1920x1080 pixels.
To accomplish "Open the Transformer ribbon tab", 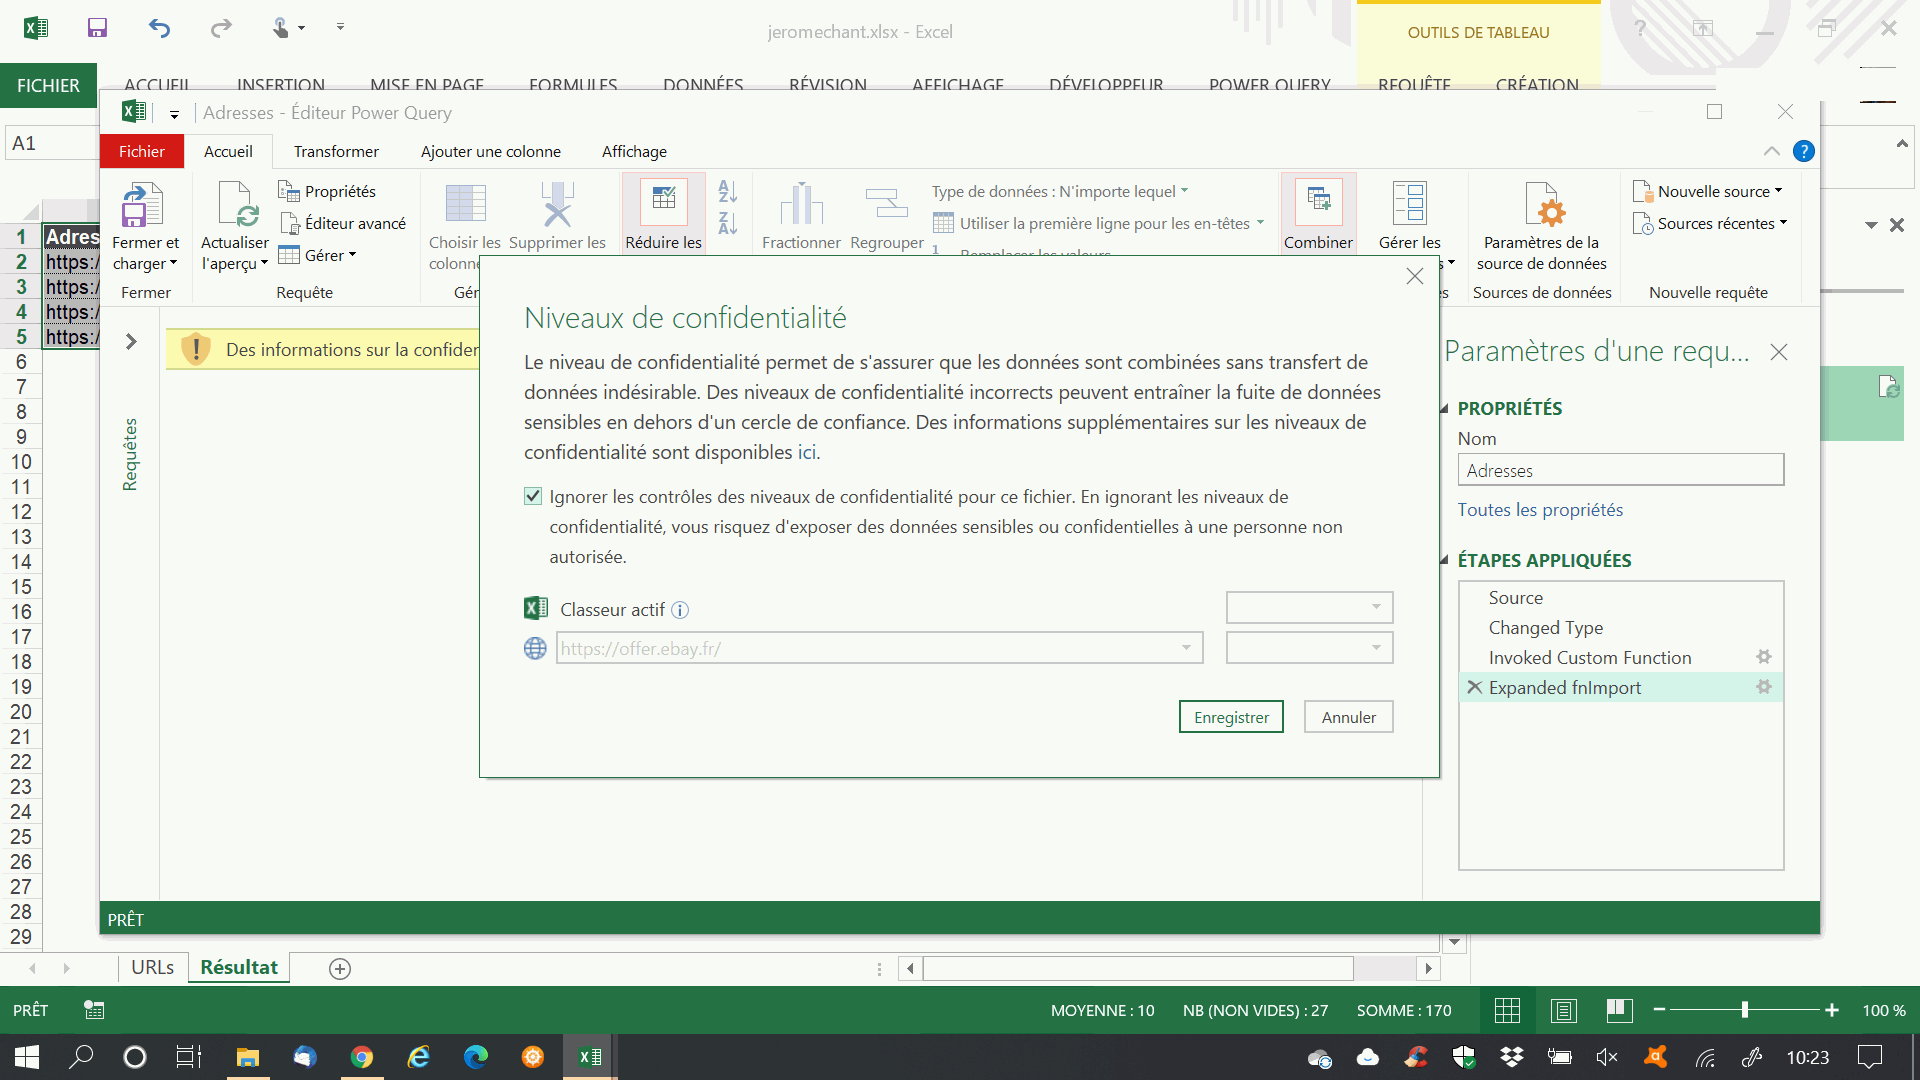I will (x=336, y=152).
